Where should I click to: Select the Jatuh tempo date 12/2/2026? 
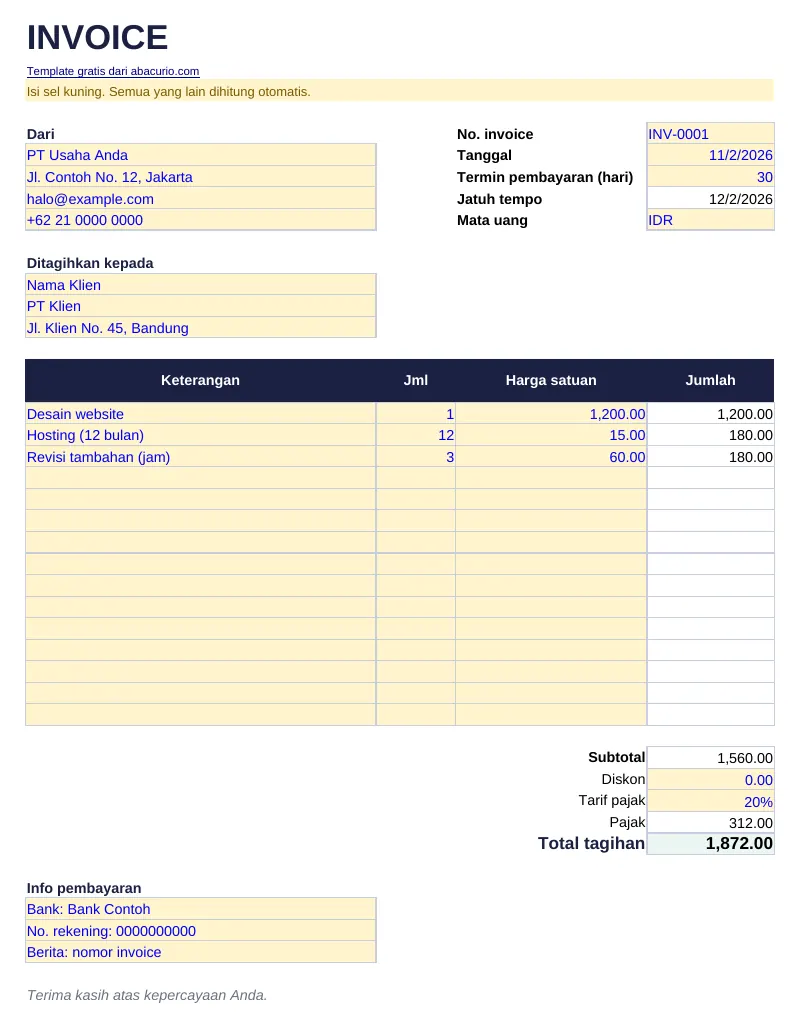(x=711, y=198)
